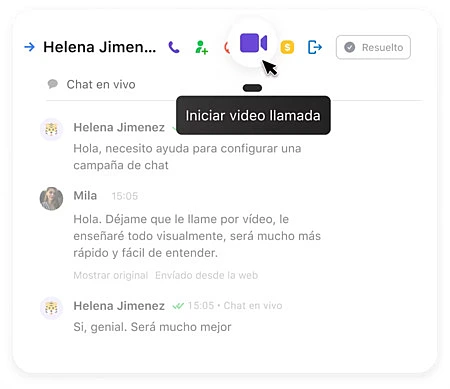Open Helena Jimenez avatar on last message
Image resolution: width=450 pixels, height=389 pixels.
51,308
